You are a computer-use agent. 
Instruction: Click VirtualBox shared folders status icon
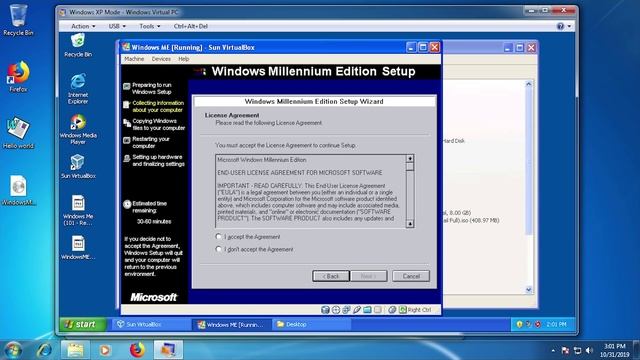[x=367, y=310]
